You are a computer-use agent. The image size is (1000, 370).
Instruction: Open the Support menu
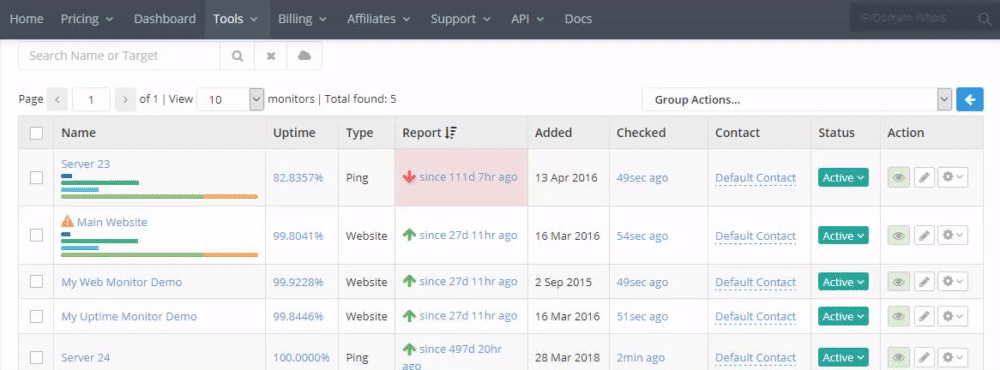click(x=460, y=19)
